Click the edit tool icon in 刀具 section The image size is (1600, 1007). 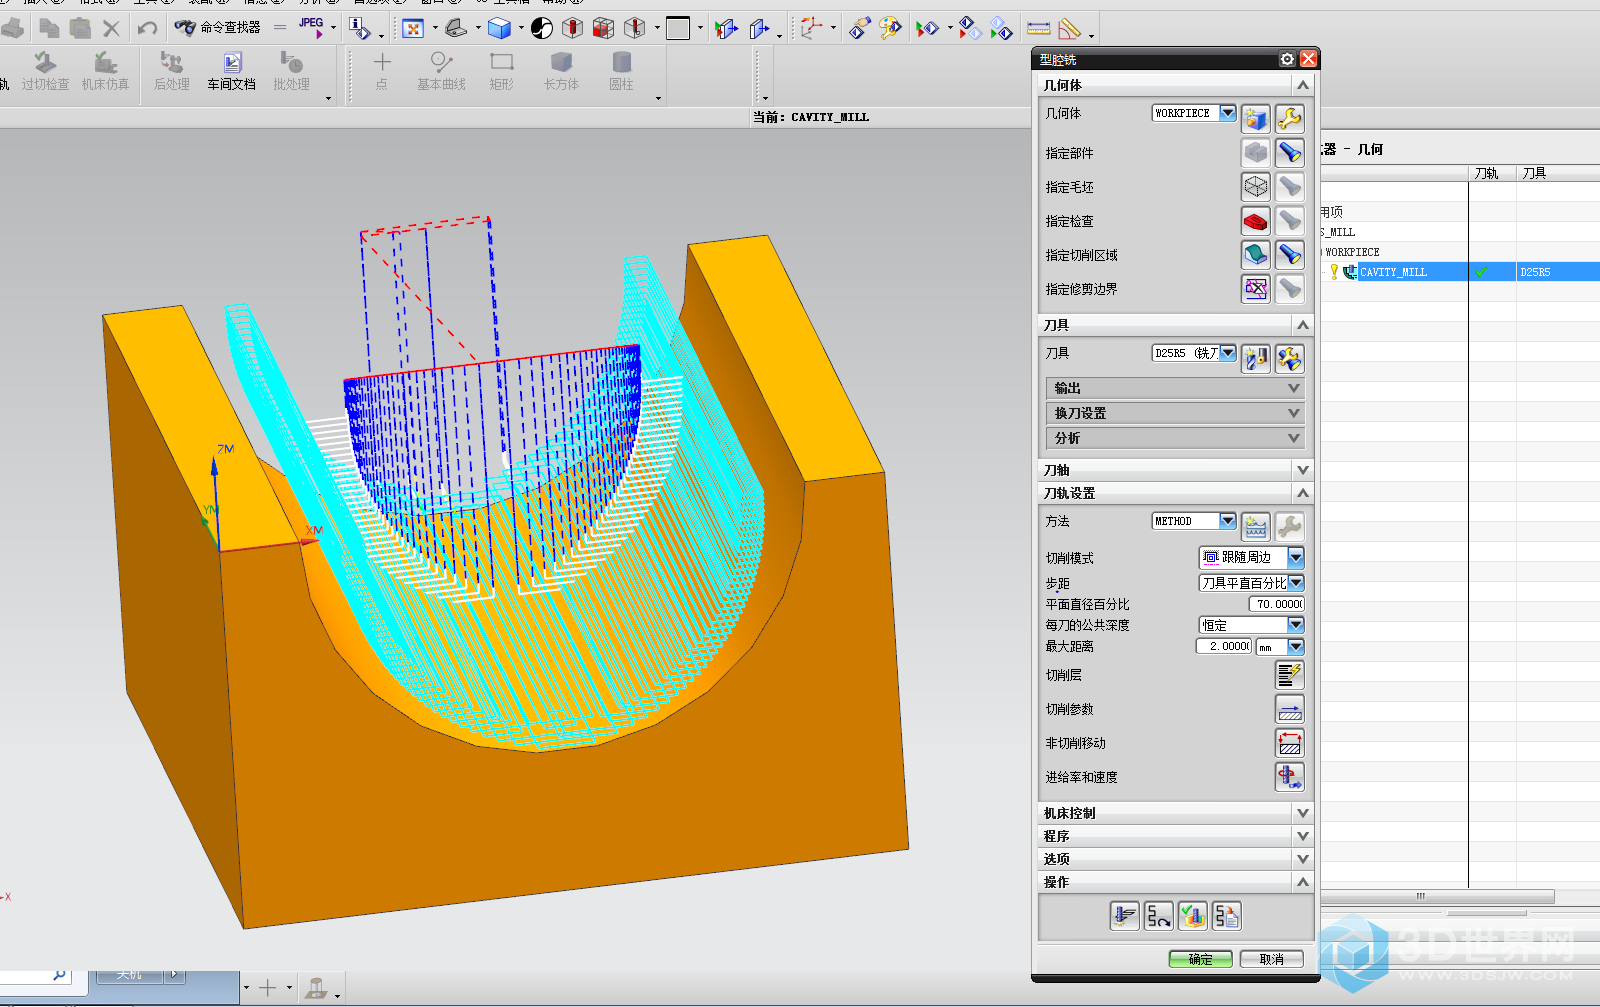pyautogui.click(x=1290, y=359)
